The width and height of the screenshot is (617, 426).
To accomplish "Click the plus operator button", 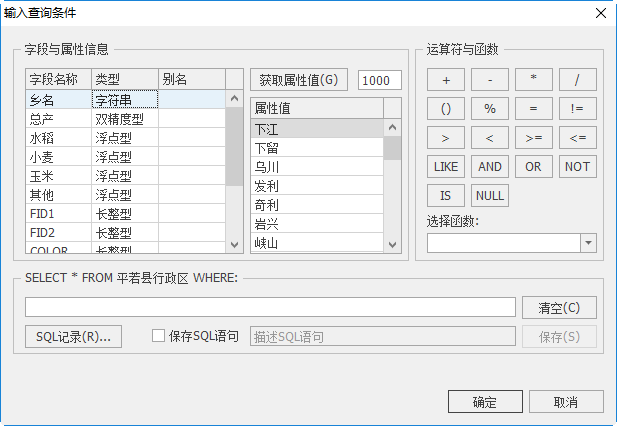I will point(445,80).
